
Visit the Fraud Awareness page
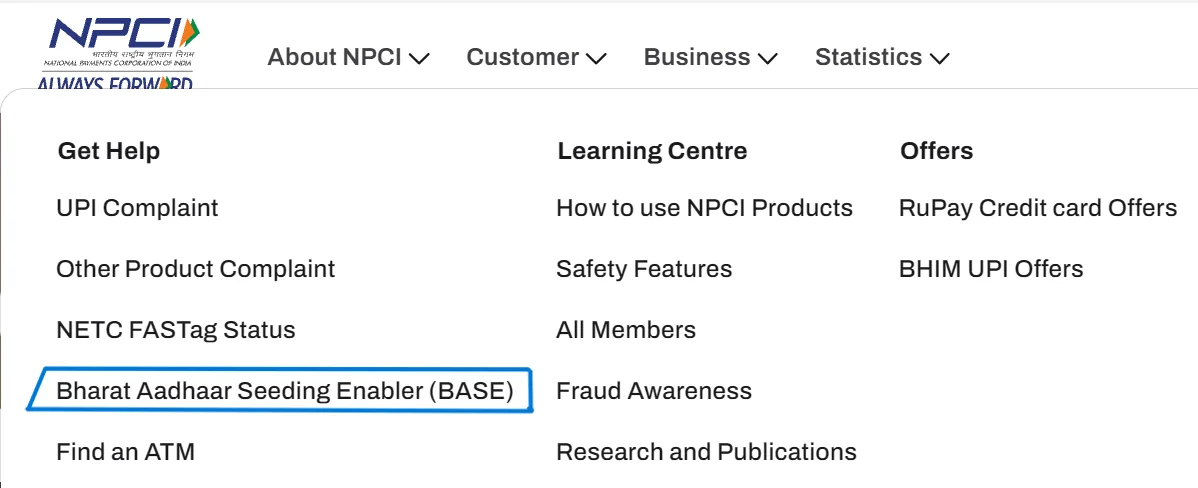(x=654, y=390)
